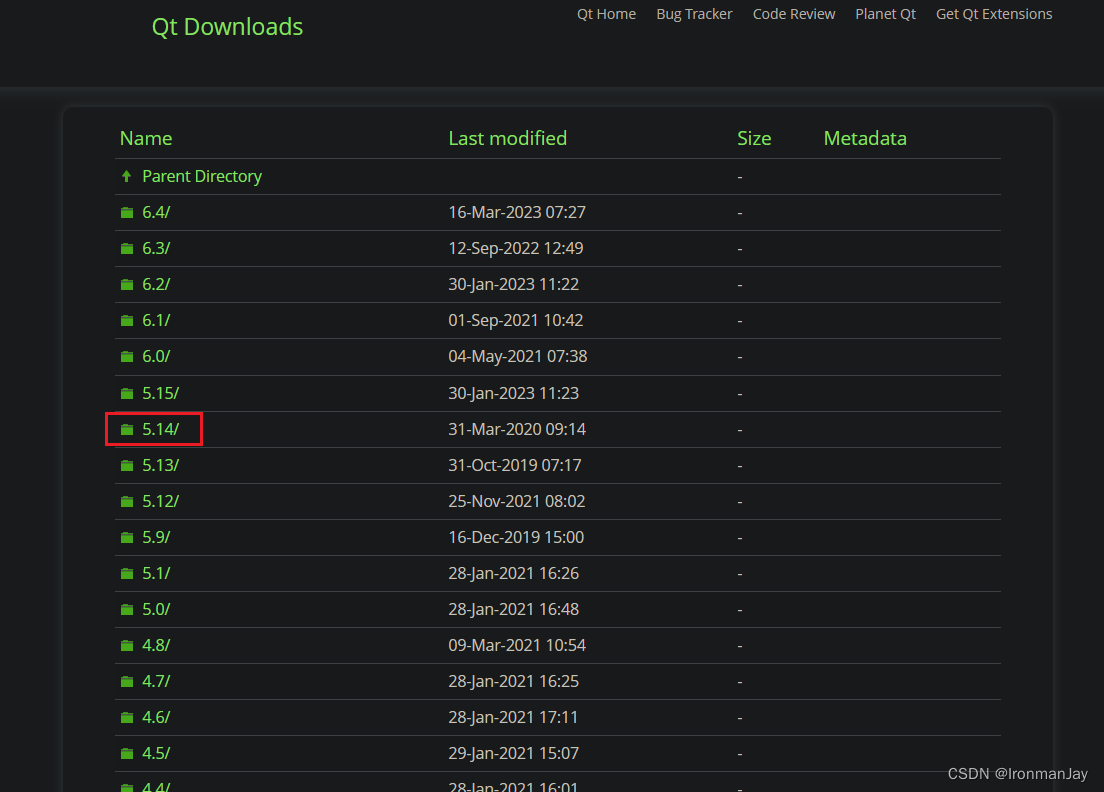This screenshot has width=1104, height=792.
Task: Click the date 31-Oct-2019 07:17
Action: tap(515, 465)
